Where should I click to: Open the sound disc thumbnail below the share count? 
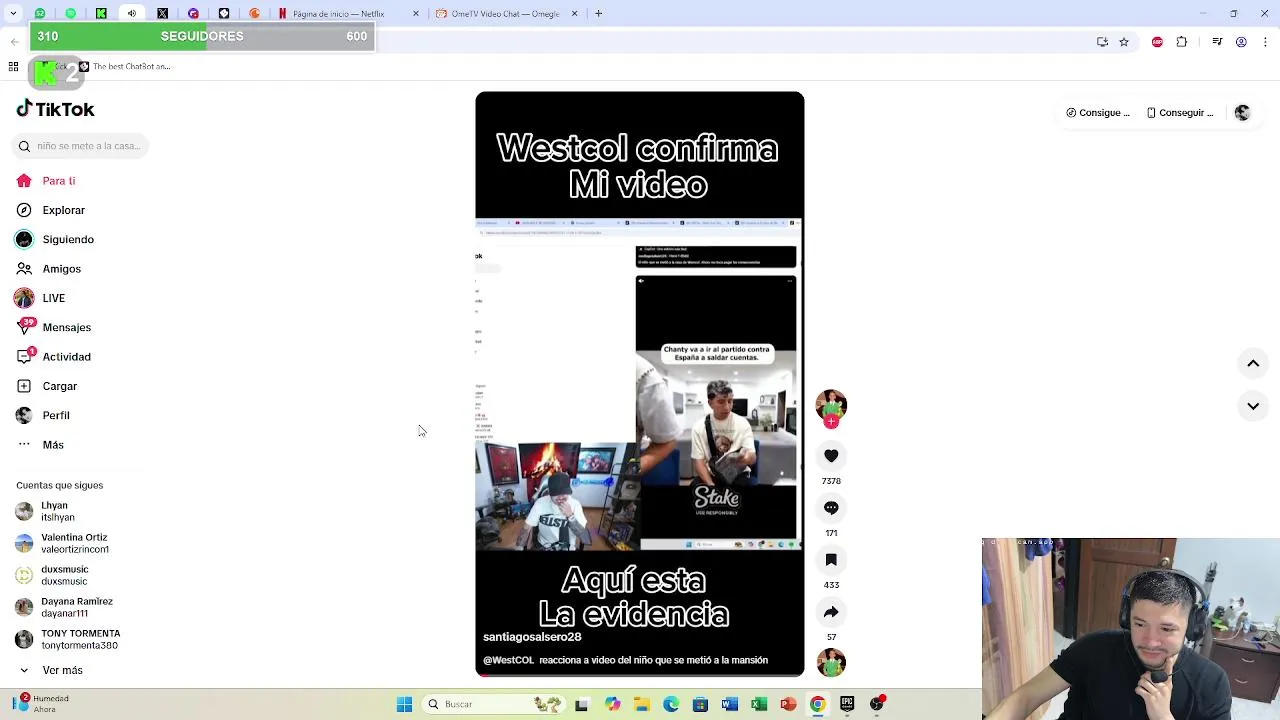pyautogui.click(x=831, y=663)
